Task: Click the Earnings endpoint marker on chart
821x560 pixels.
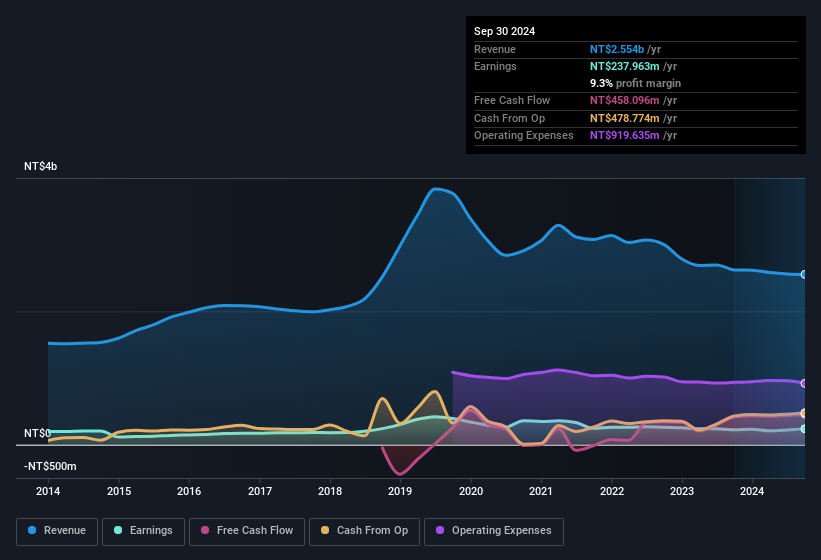Action: (804, 429)
